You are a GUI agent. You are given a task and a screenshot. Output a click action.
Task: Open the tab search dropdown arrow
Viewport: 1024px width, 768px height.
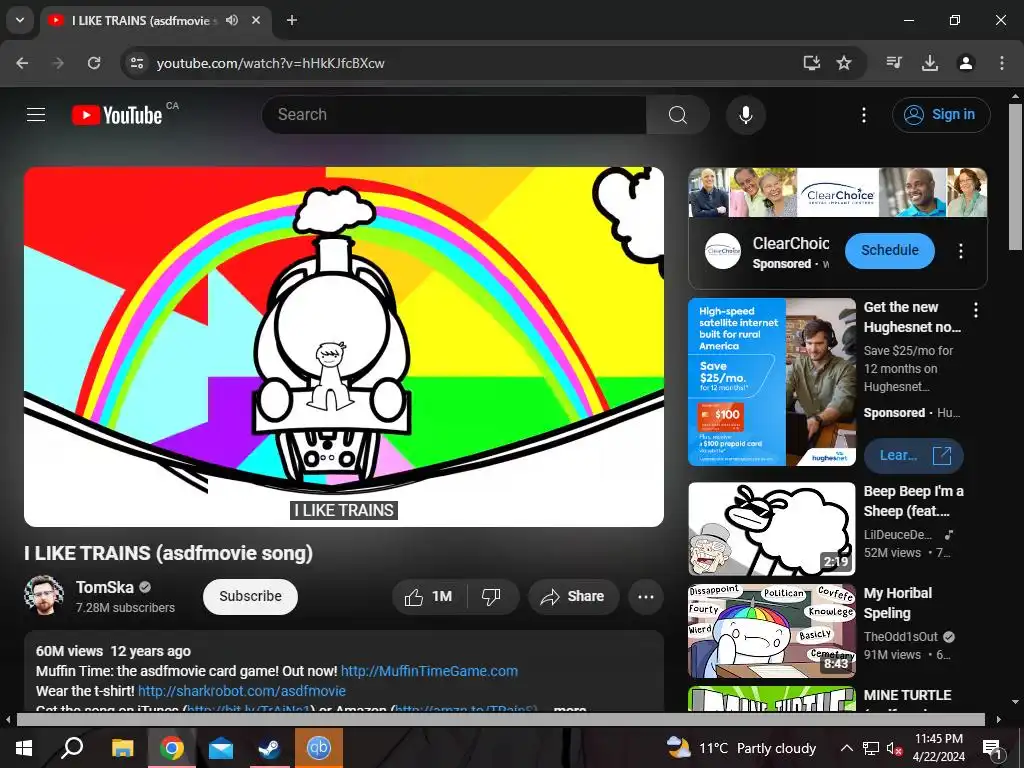tap(20, 20)
